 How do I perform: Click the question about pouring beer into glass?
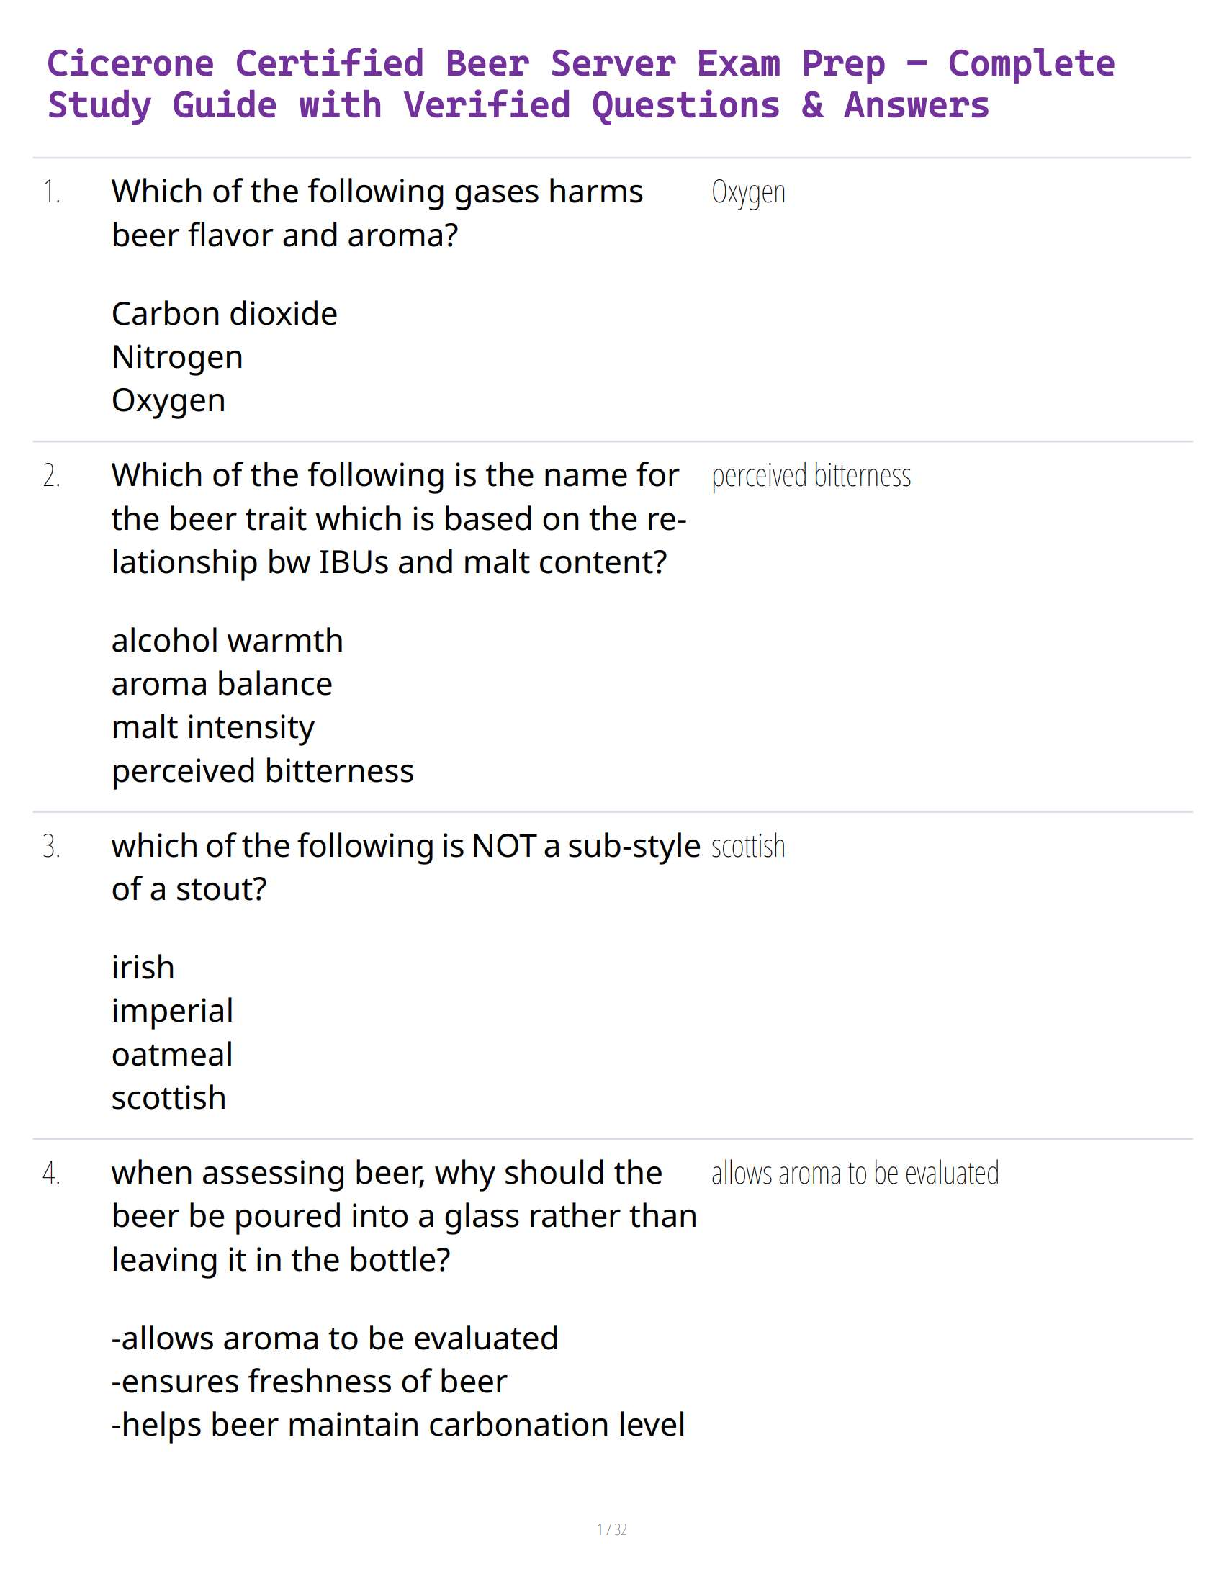click(403, 1216)
